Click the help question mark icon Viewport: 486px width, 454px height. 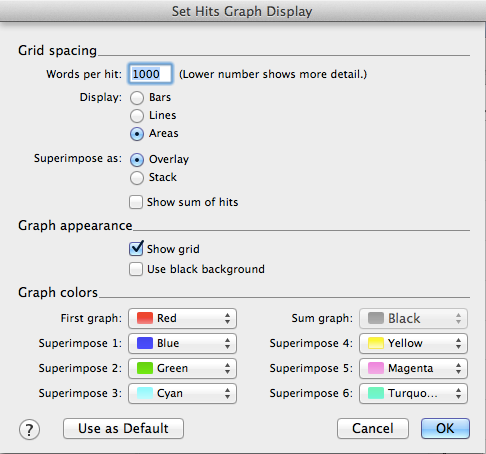point(29,429)
